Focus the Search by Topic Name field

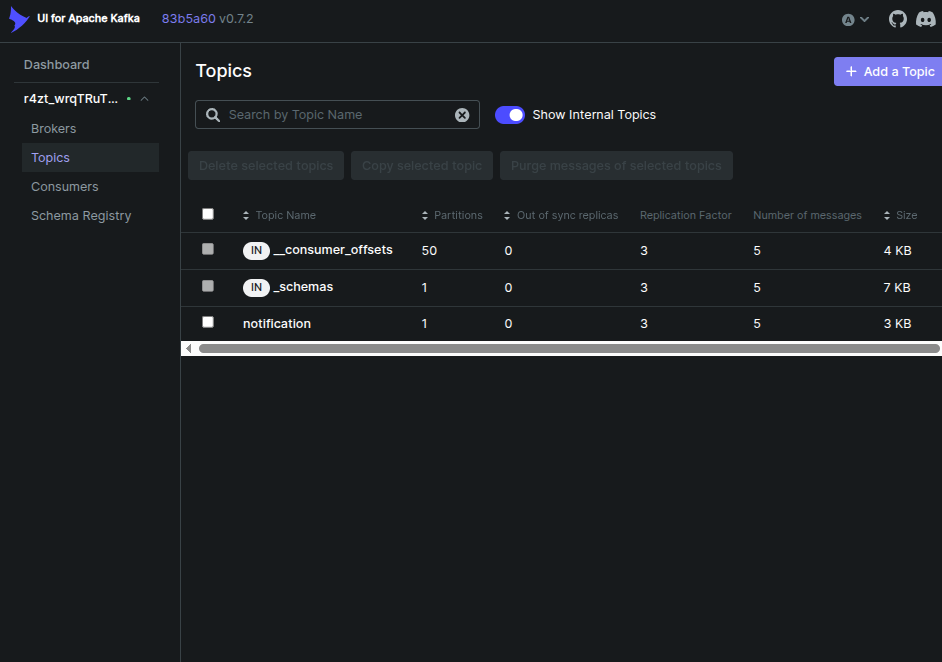tap(339, 115)
